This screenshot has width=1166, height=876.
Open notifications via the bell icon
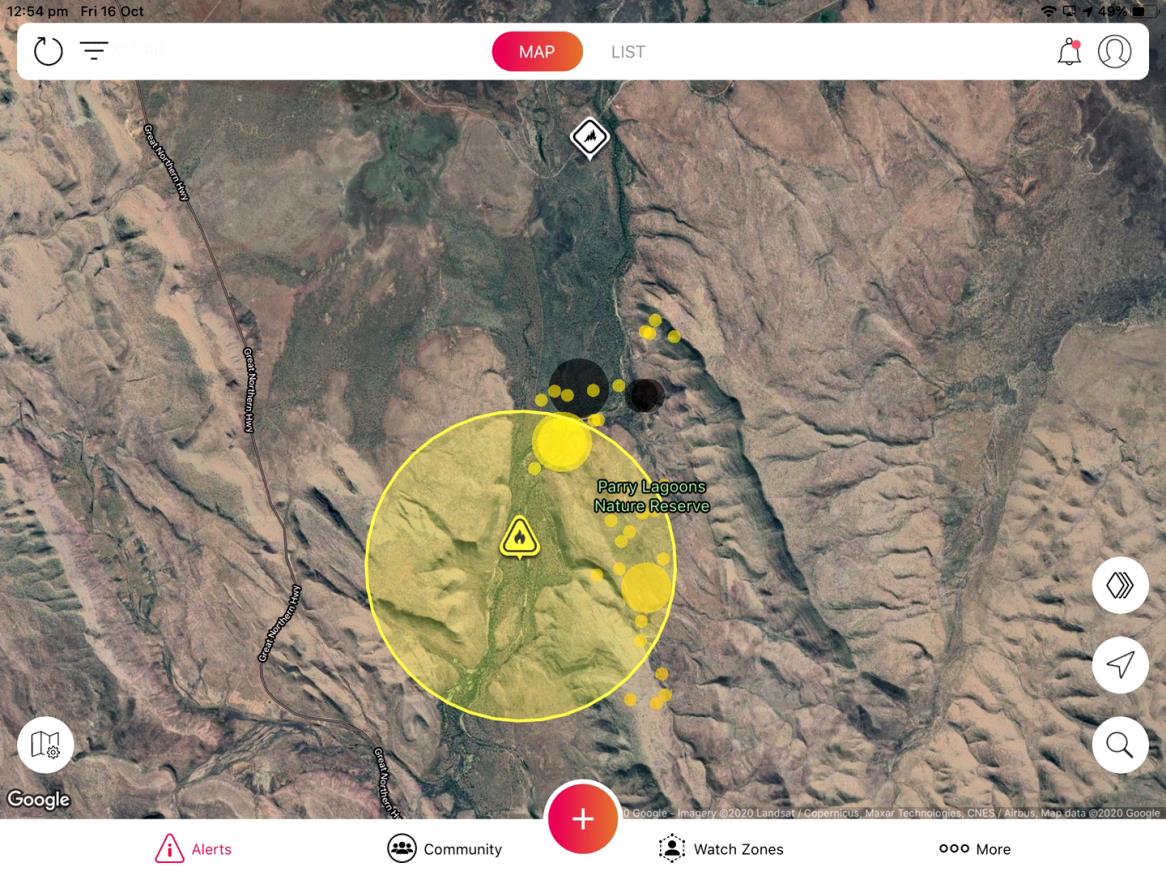[1068, 51]
